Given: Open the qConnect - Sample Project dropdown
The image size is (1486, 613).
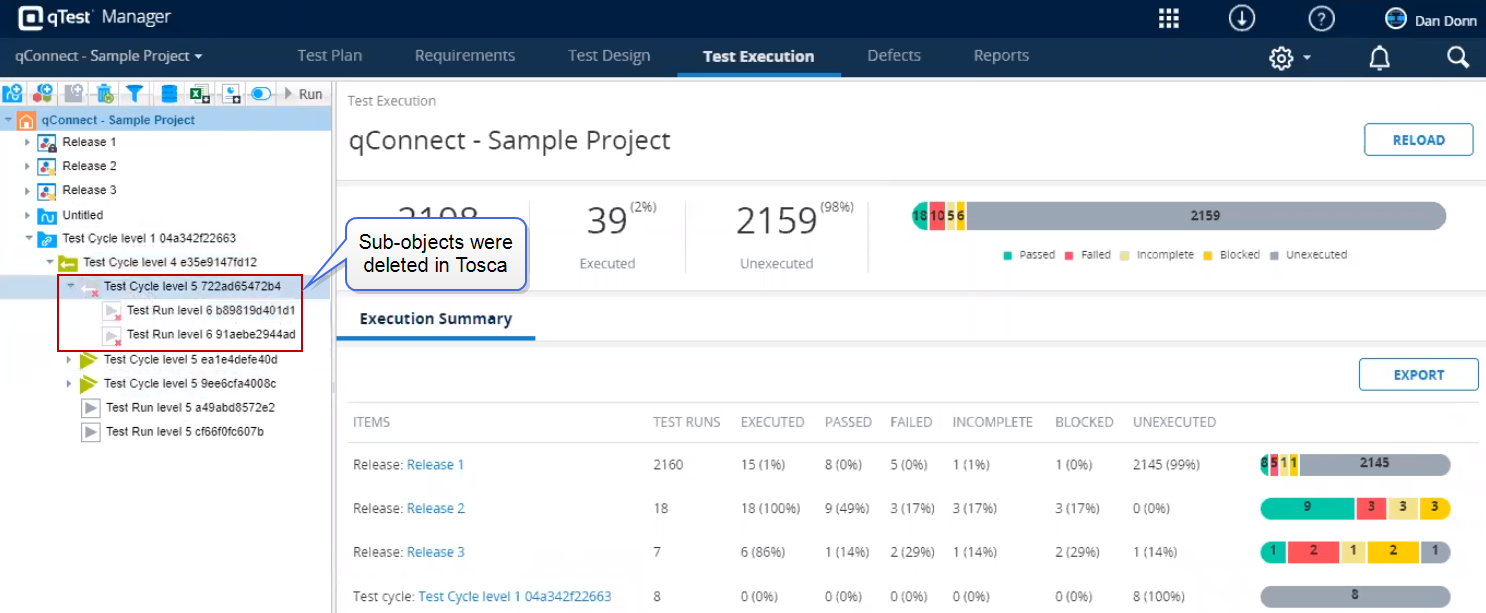Looking at the screenshot, I should coord(109,56).
